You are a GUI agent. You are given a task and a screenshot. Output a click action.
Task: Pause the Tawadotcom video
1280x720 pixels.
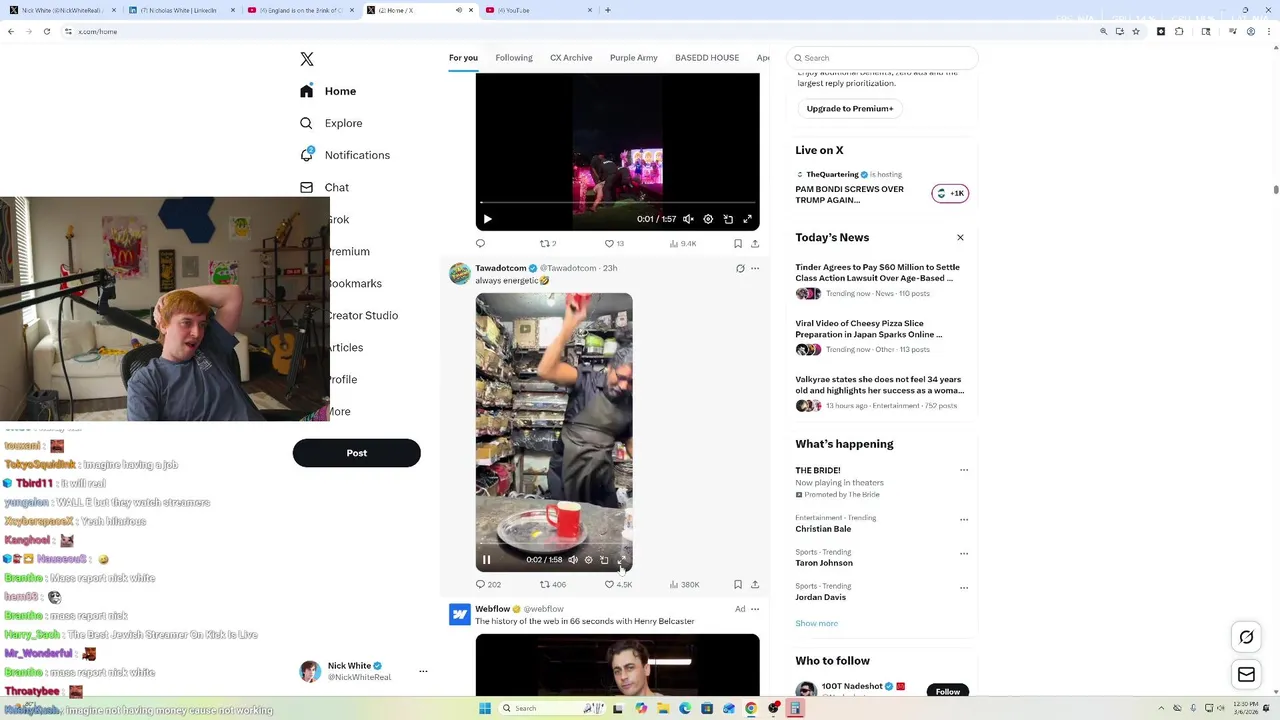pyautogui.click(x=487, y=560)
